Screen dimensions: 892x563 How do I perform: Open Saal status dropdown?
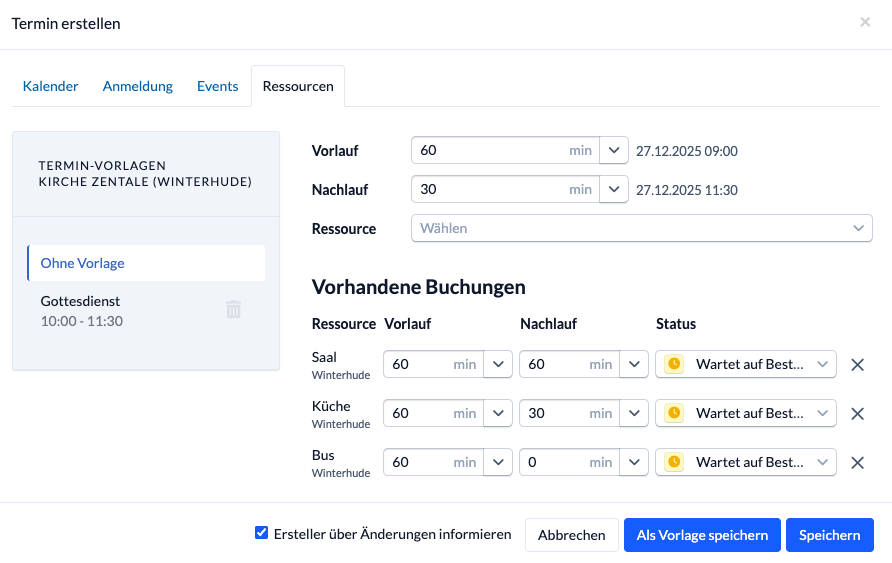coord(746,364)
